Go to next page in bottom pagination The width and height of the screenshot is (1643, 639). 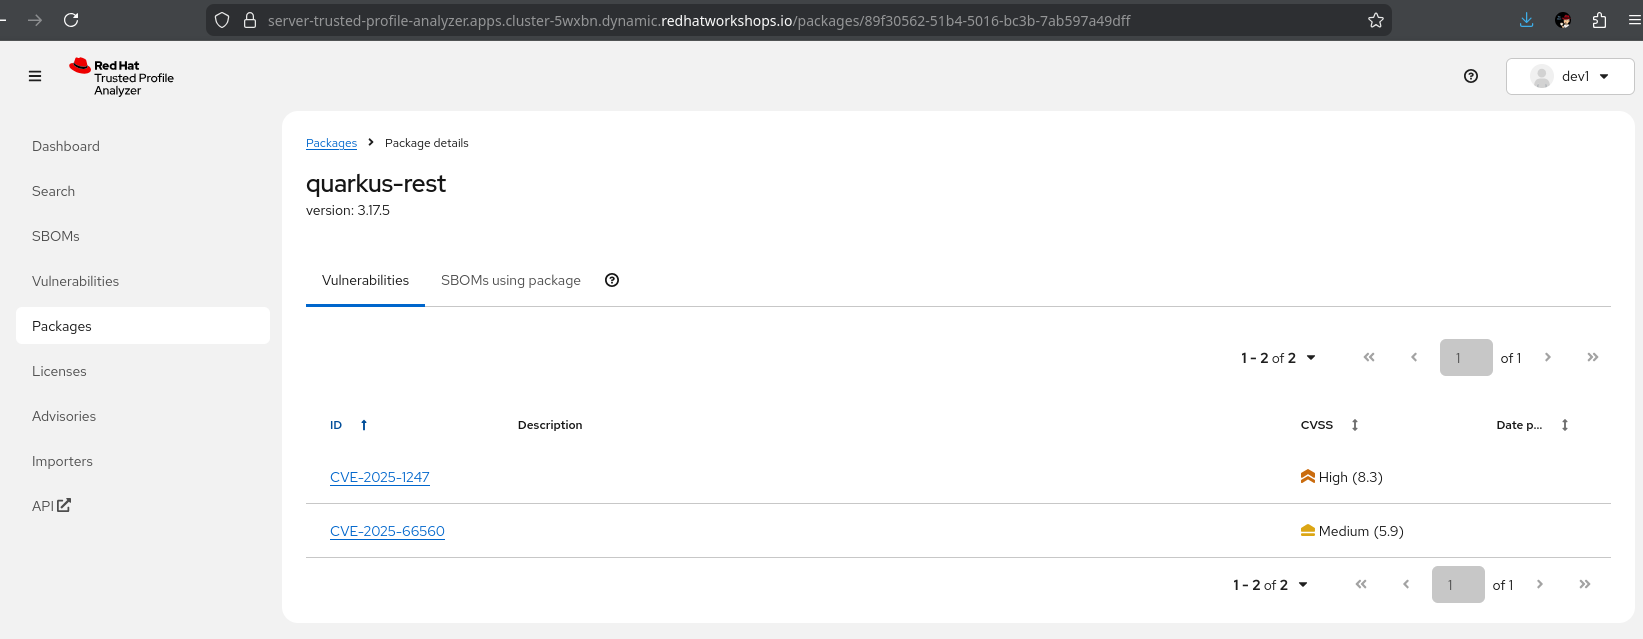point(1540,584)
